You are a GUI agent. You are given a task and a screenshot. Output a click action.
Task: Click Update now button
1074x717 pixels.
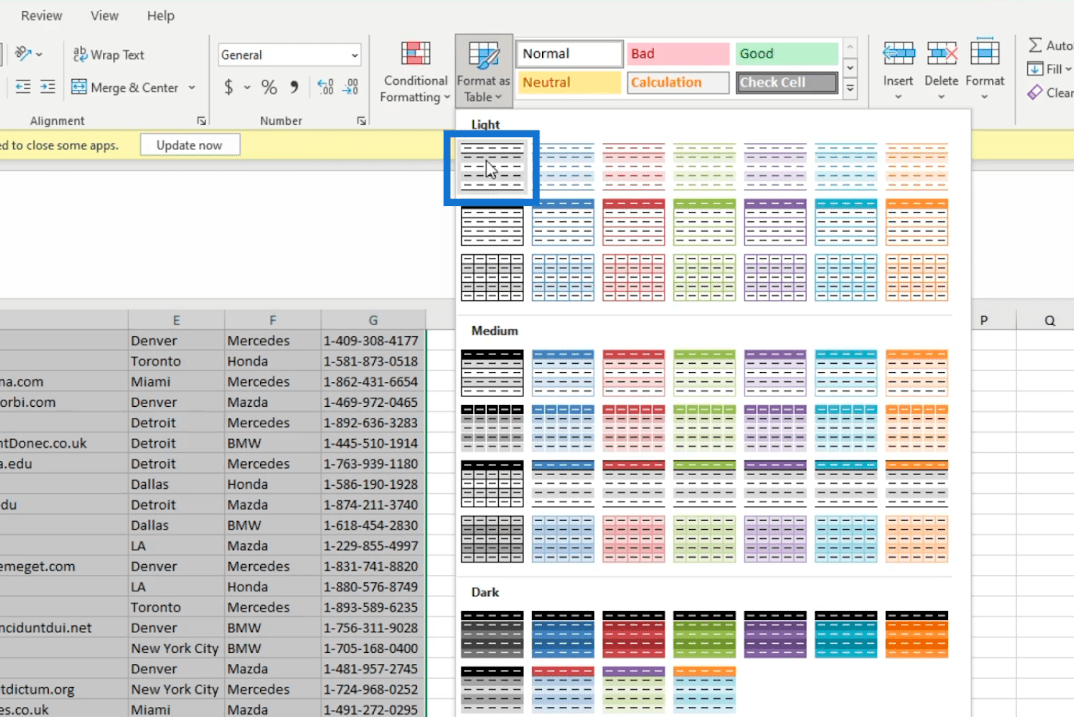pos(190,145)
